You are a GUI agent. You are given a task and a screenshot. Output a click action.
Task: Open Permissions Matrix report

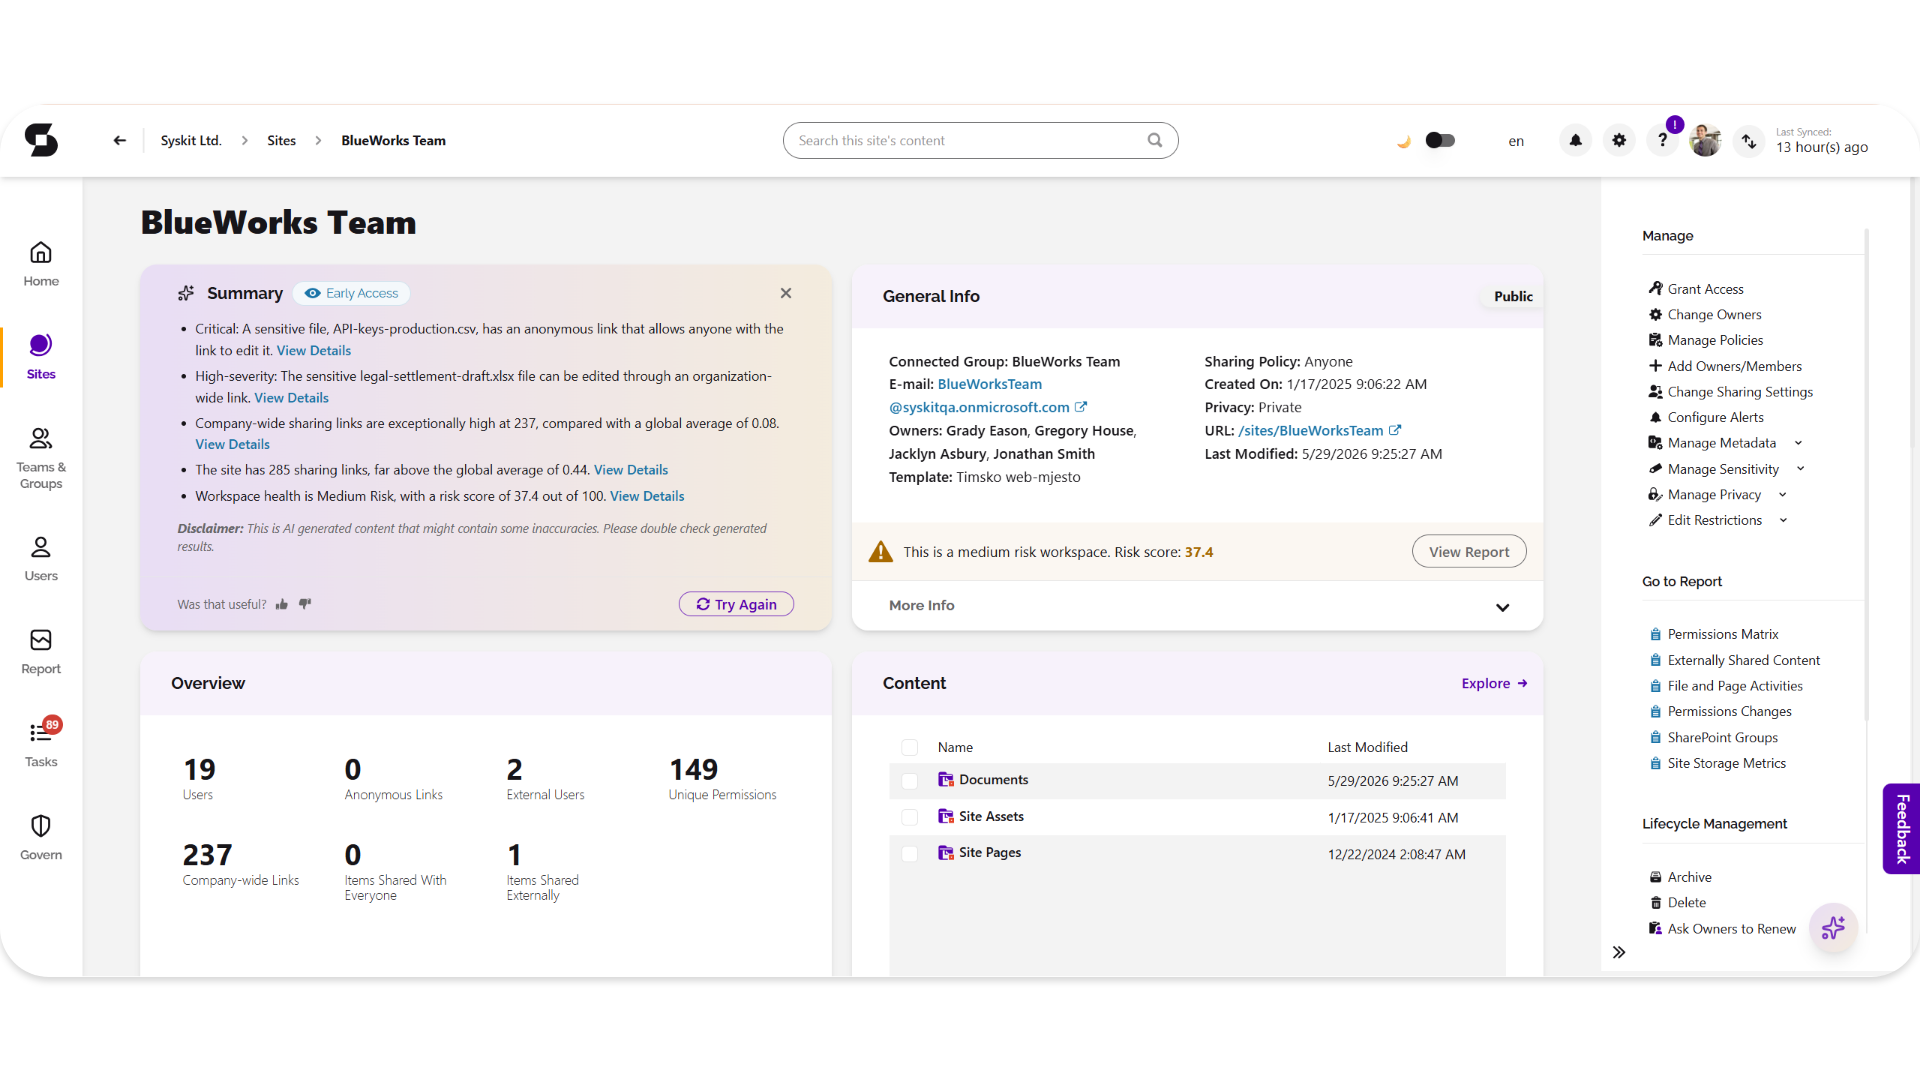(x=1714, y=634)
